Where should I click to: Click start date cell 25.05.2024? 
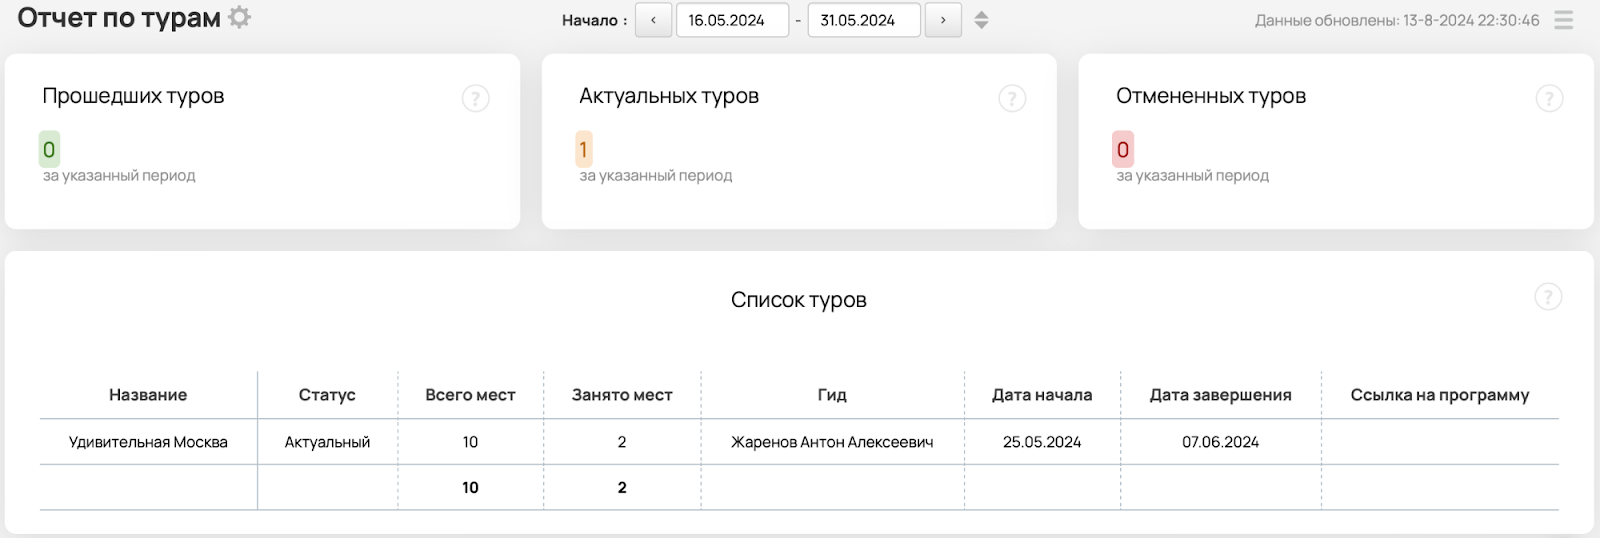[1042, 442]
